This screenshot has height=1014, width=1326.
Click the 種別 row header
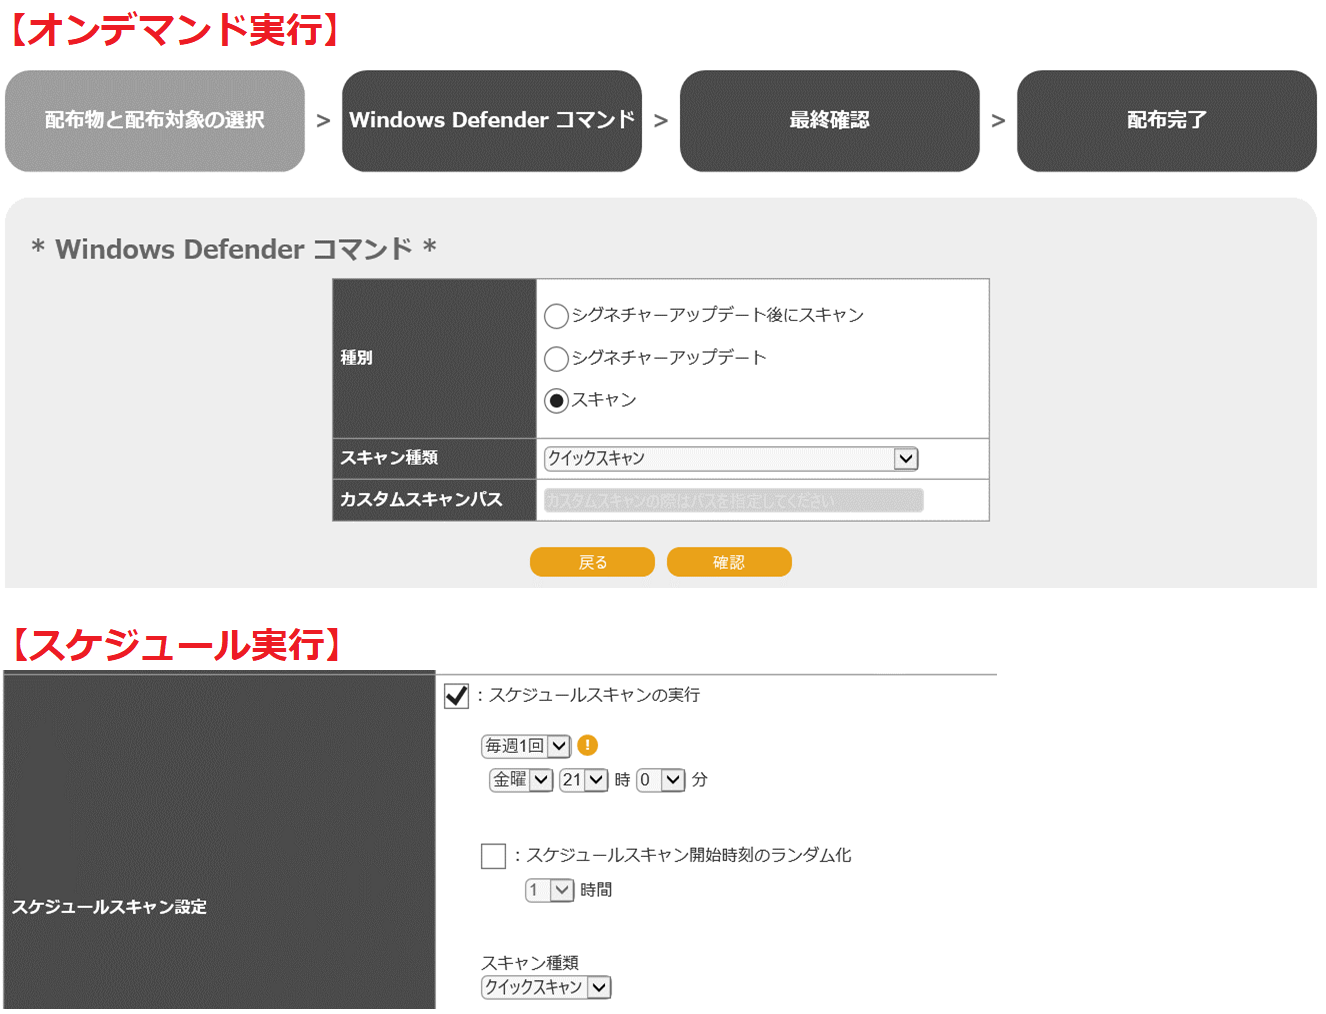[434, 358]
